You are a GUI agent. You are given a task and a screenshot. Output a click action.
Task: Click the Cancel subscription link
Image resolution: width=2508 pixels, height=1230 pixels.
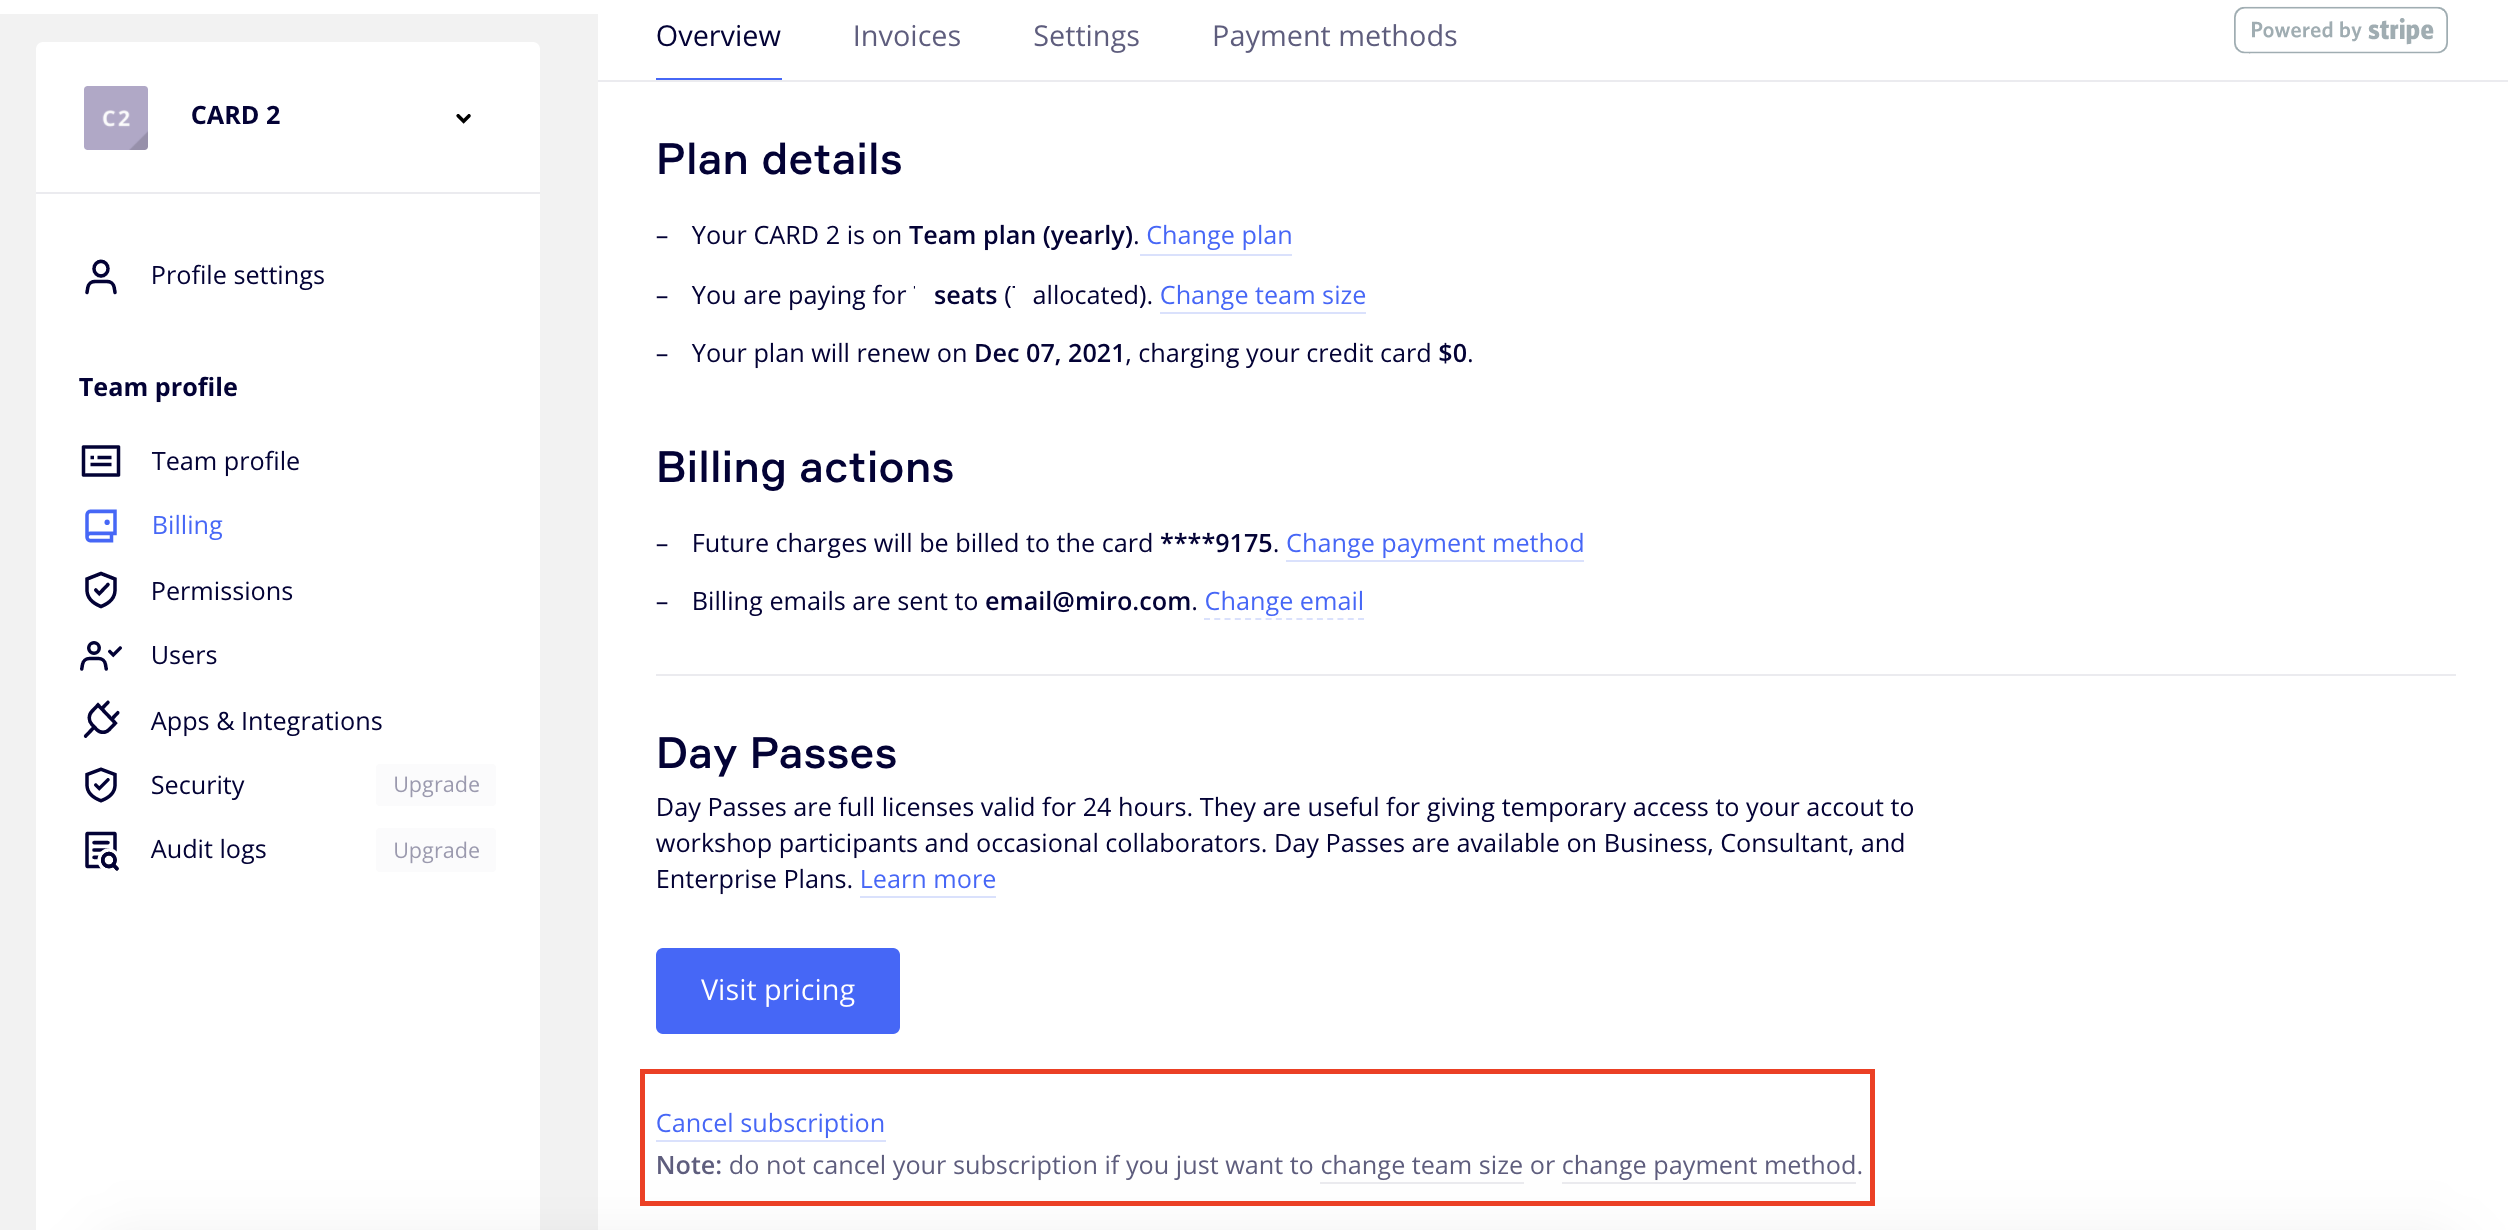(770, 1123)
